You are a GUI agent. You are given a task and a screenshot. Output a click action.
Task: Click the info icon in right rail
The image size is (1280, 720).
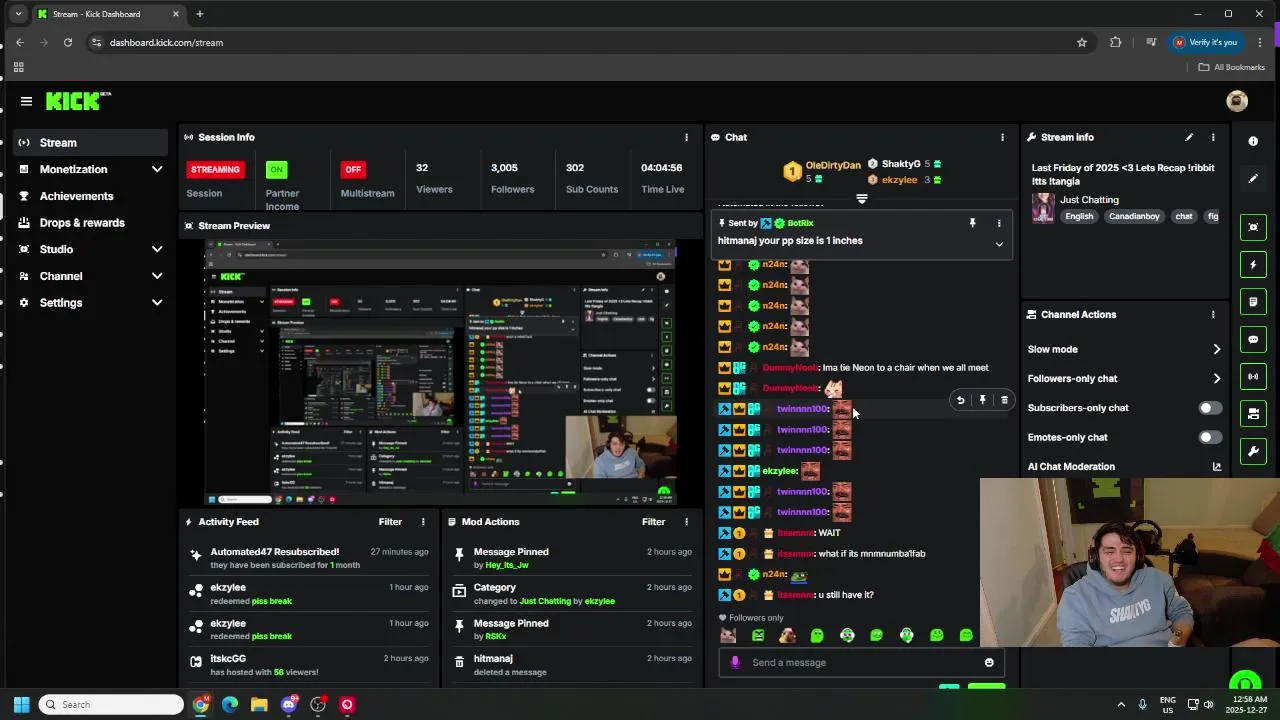coord(1253,142)
